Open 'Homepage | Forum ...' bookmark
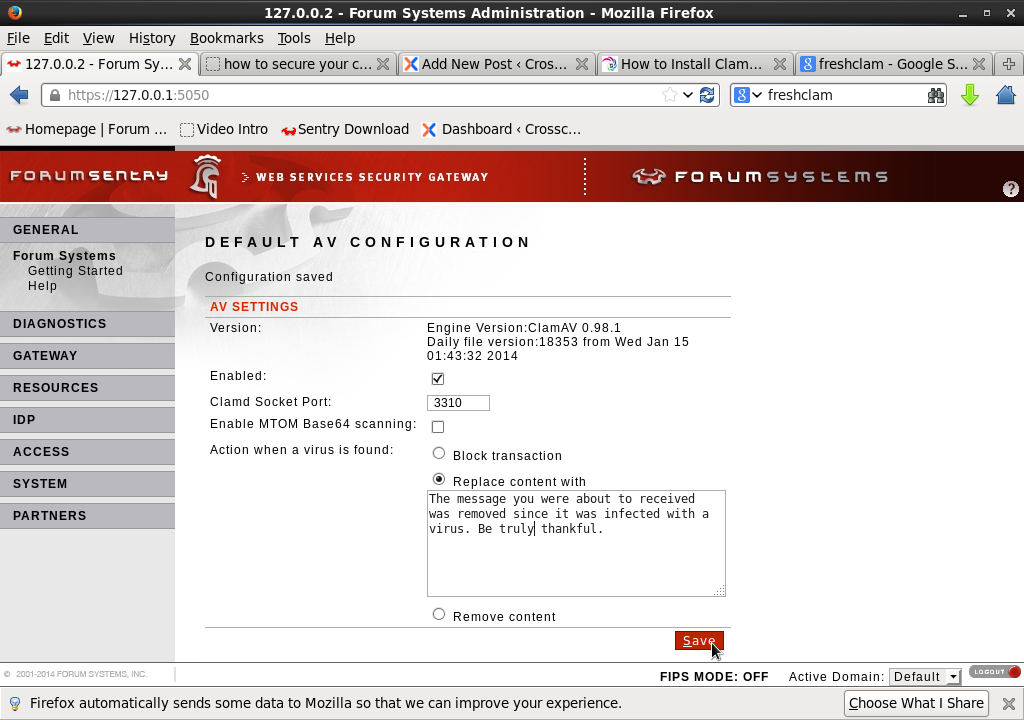The image size is (1024, 720). coord(86,129)
